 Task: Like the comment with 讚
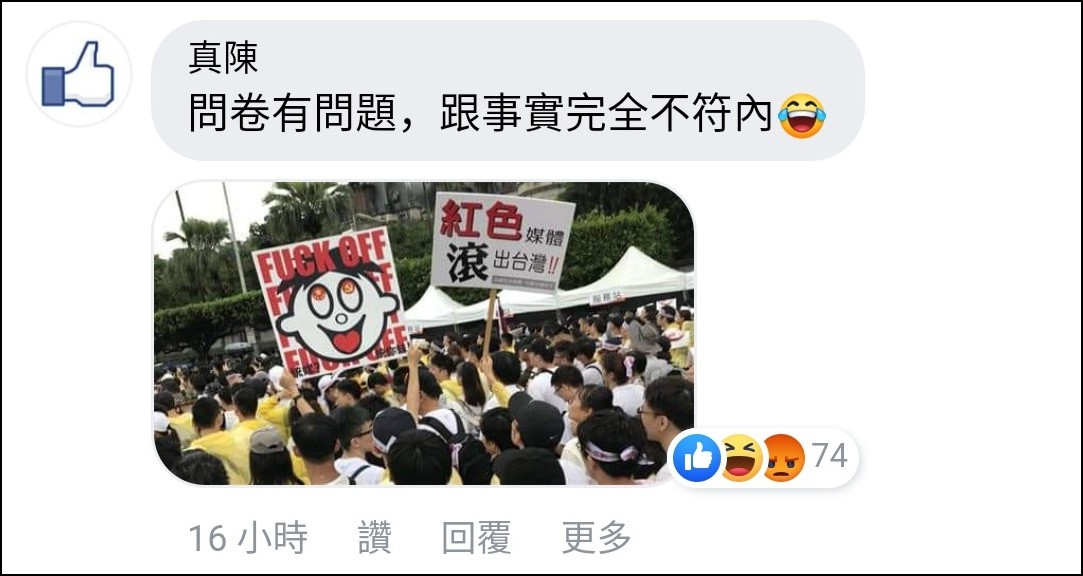coord(375,537)
